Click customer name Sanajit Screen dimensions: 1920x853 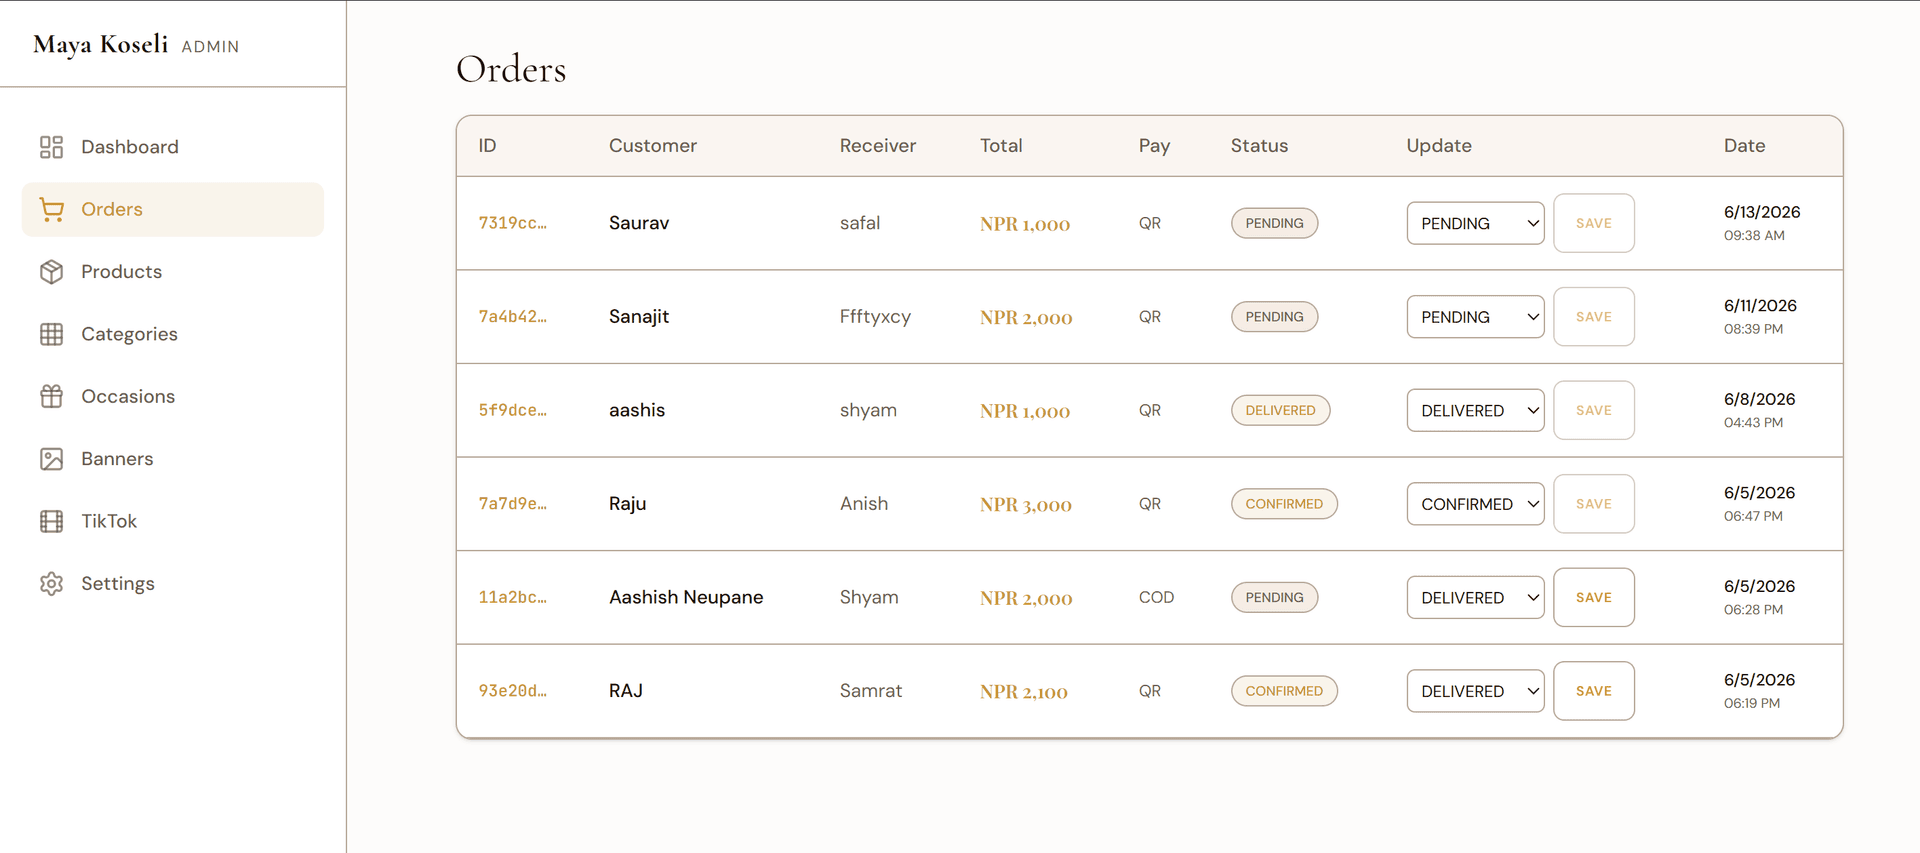tap(639, 317)
